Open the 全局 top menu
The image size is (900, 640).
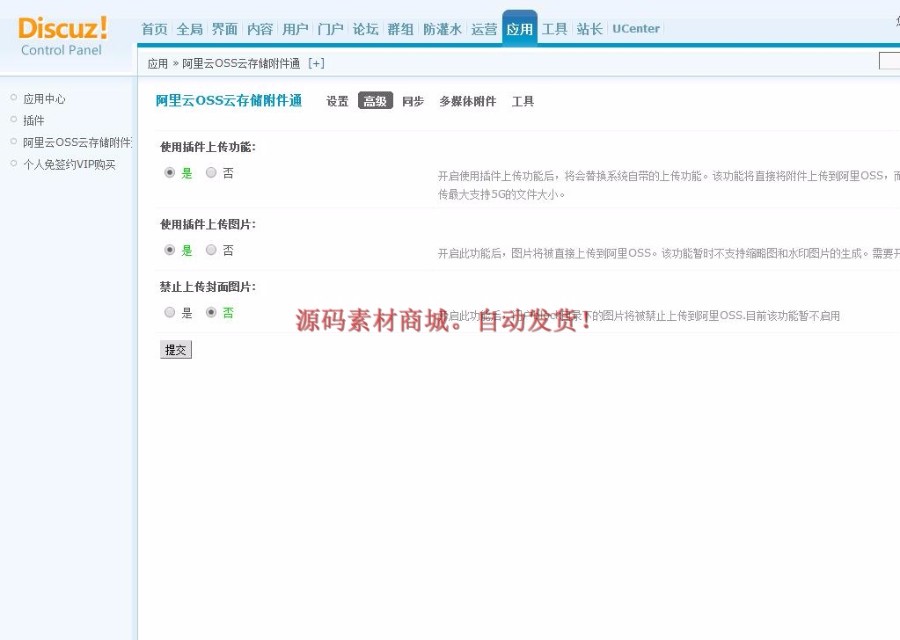click(x=190, y=29)
